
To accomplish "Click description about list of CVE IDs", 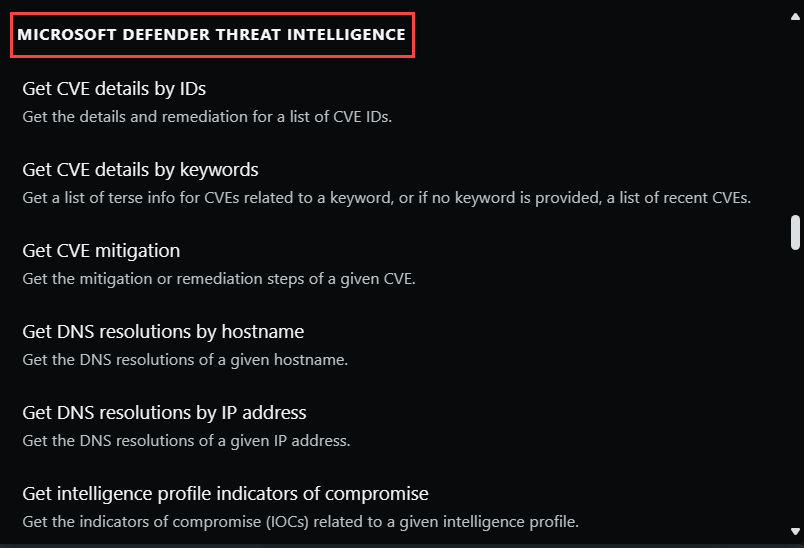I will click(x=207, y=117).
